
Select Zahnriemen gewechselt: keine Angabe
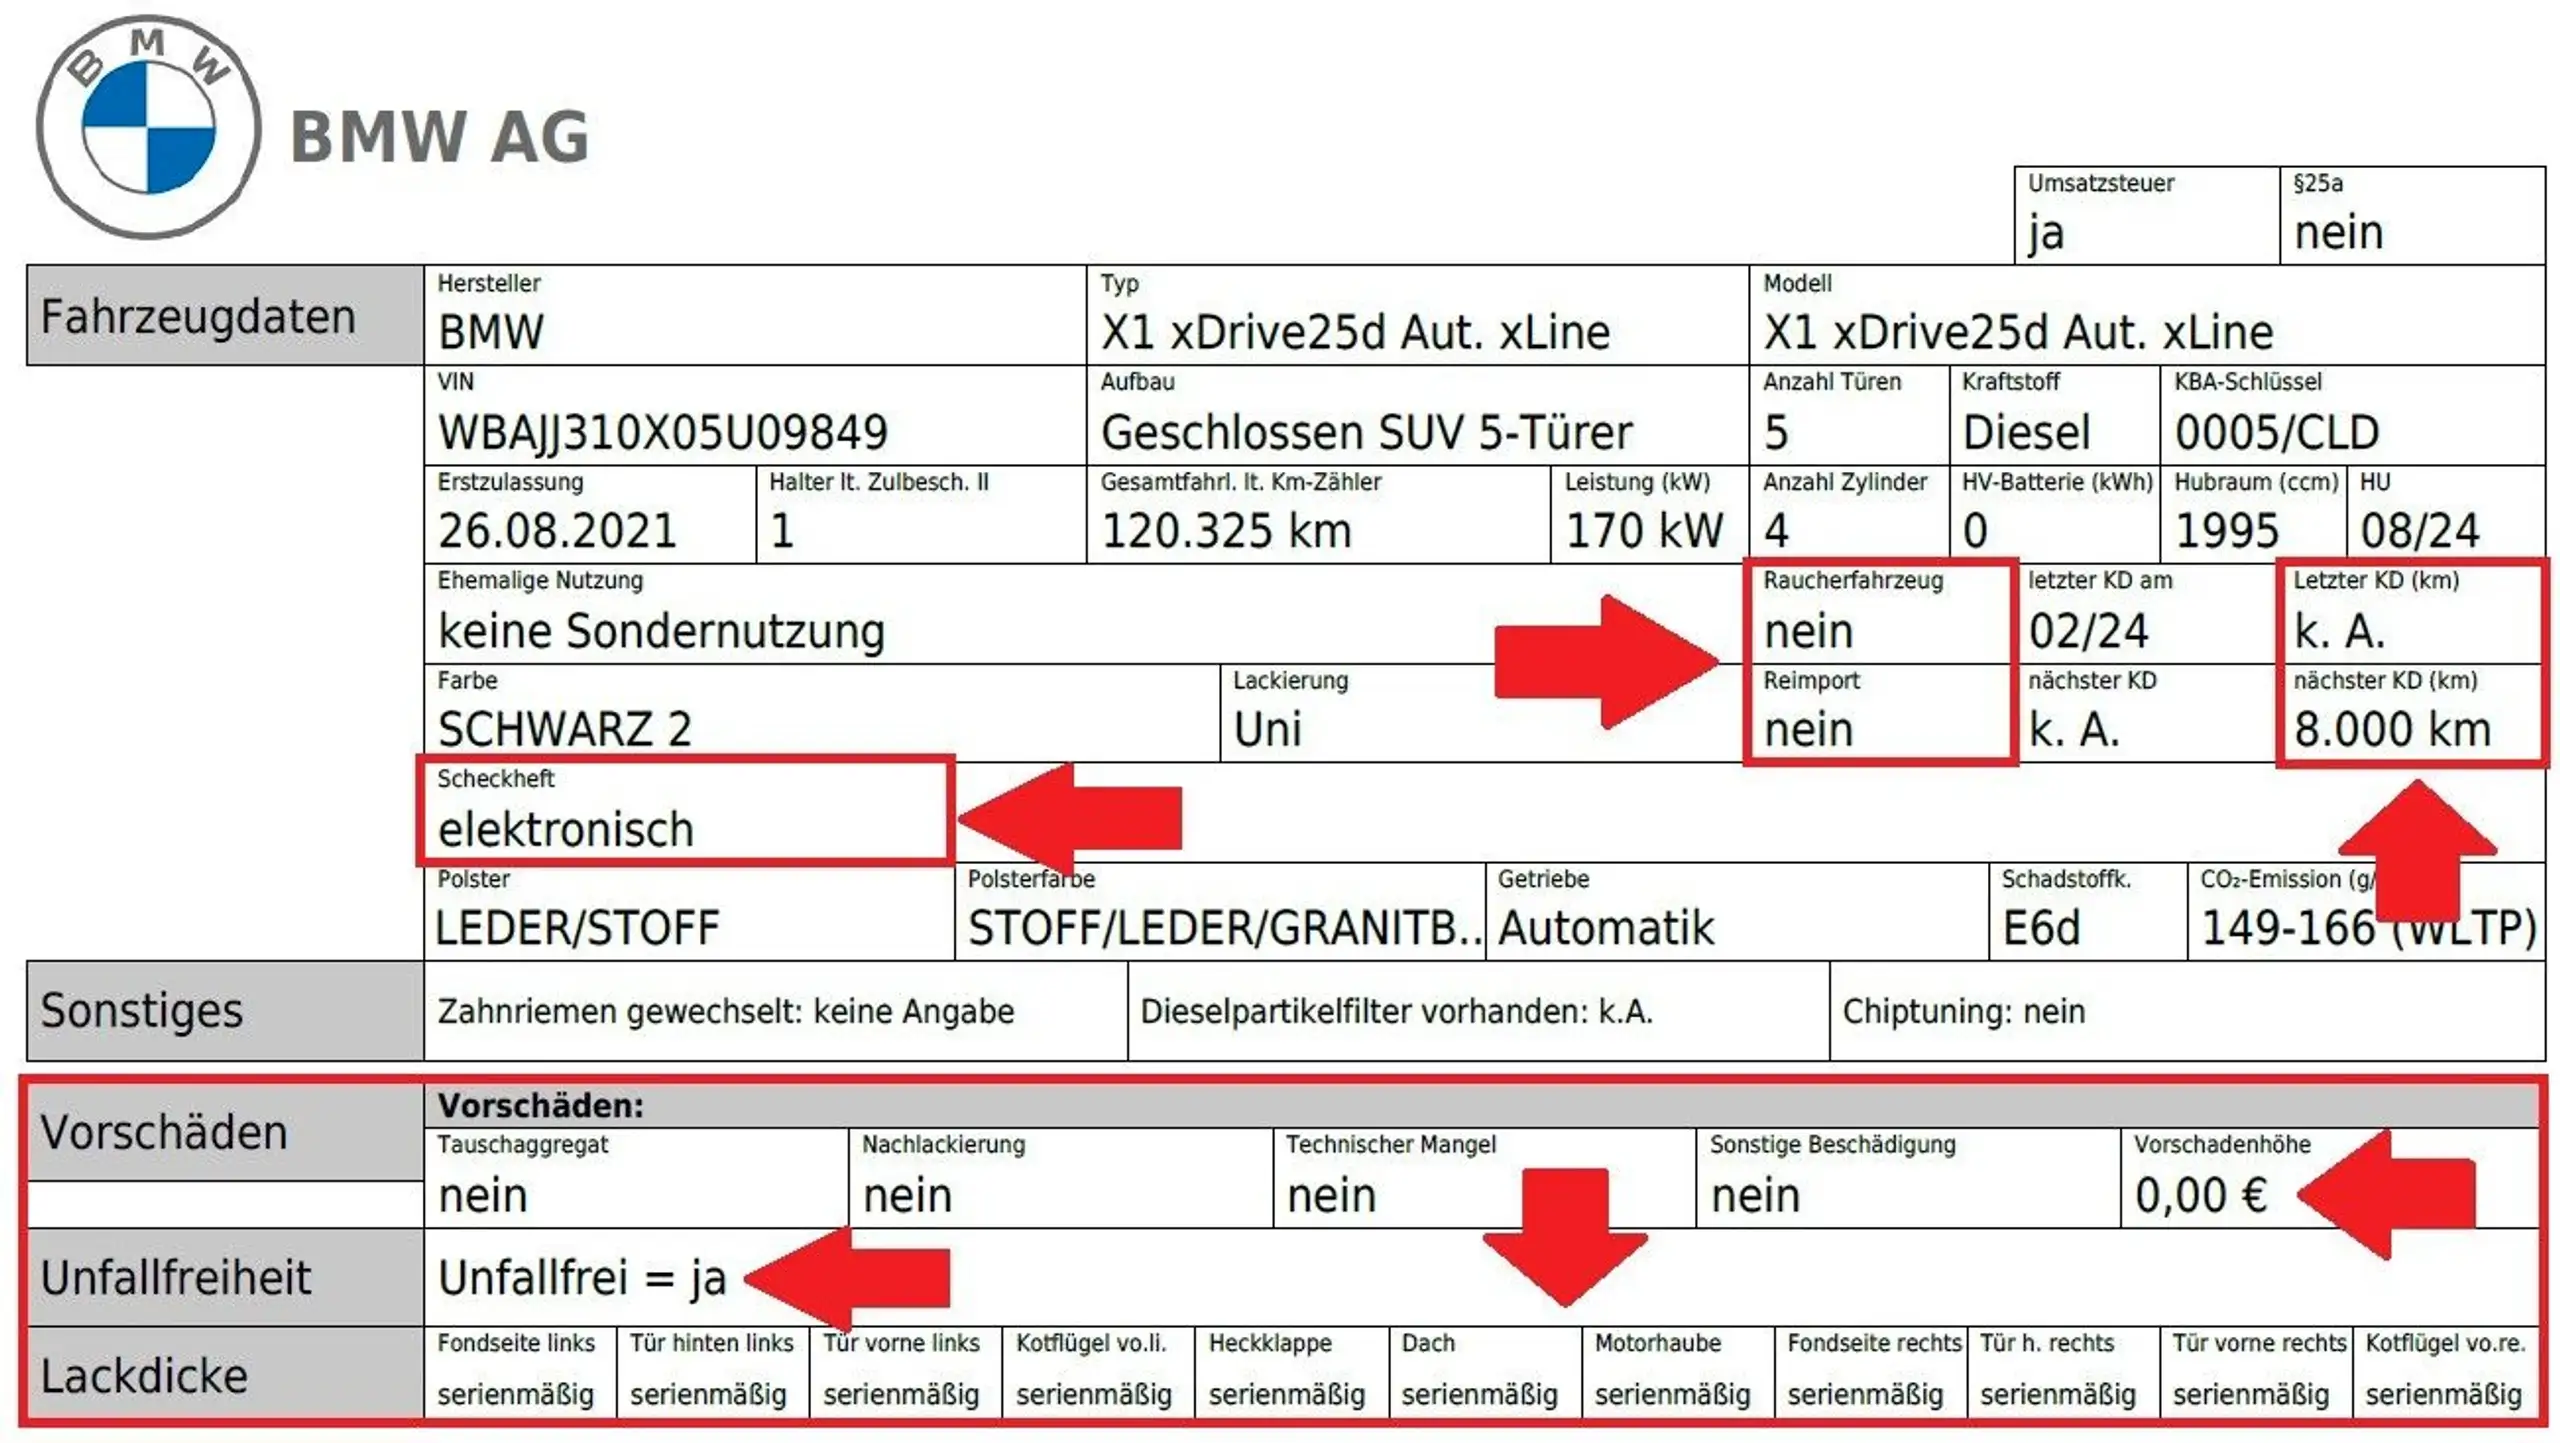click(726, 1011)
